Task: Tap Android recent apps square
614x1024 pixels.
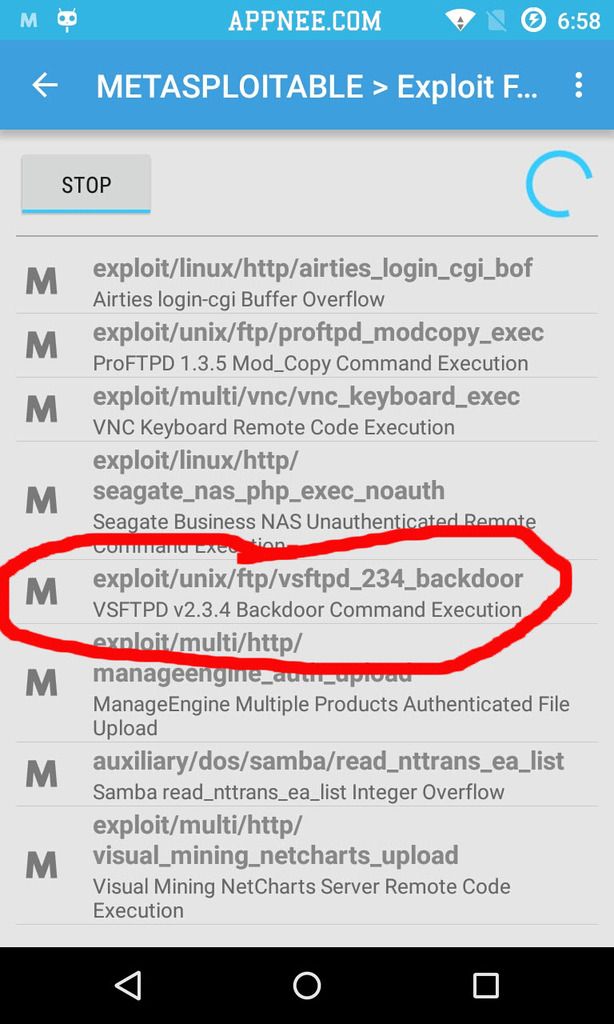Action: click(x=485, y=985)
